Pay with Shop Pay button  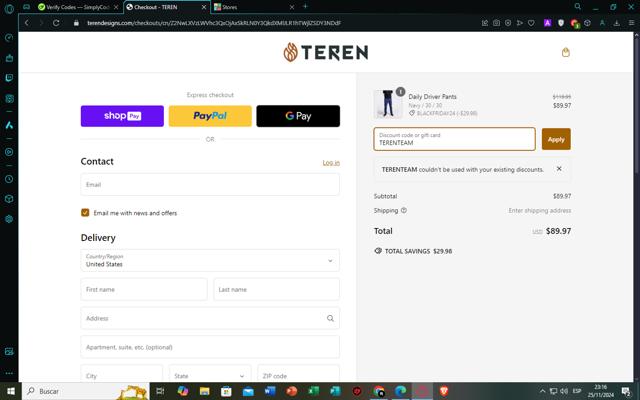pyautogui.click(x=122, y=116)
